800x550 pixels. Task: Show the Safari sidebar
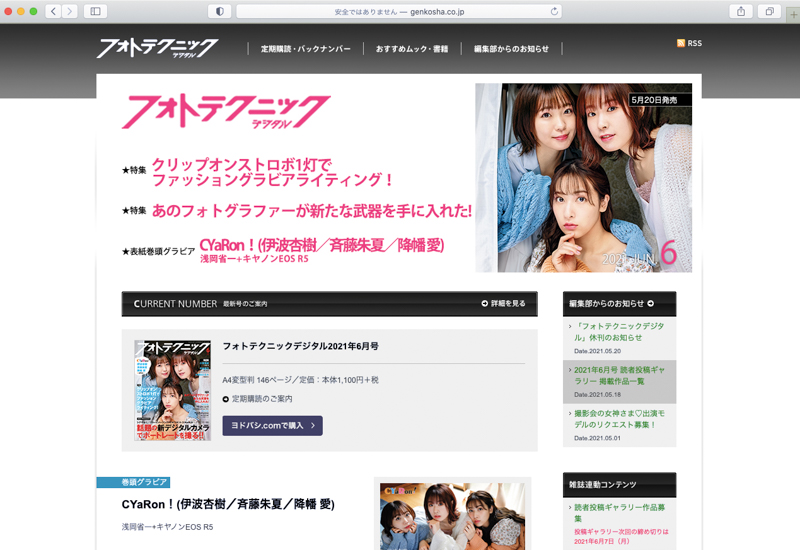click(95, 11)
